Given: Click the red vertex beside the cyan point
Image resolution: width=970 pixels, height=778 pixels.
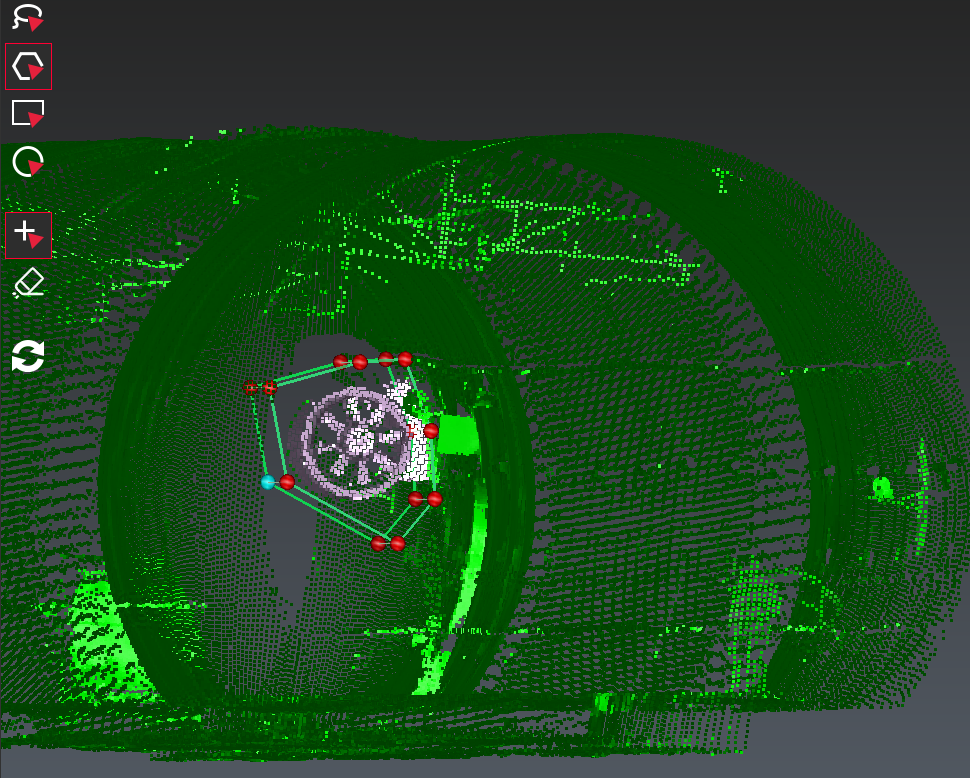Looking at the screenshot, I should [287, 482].
